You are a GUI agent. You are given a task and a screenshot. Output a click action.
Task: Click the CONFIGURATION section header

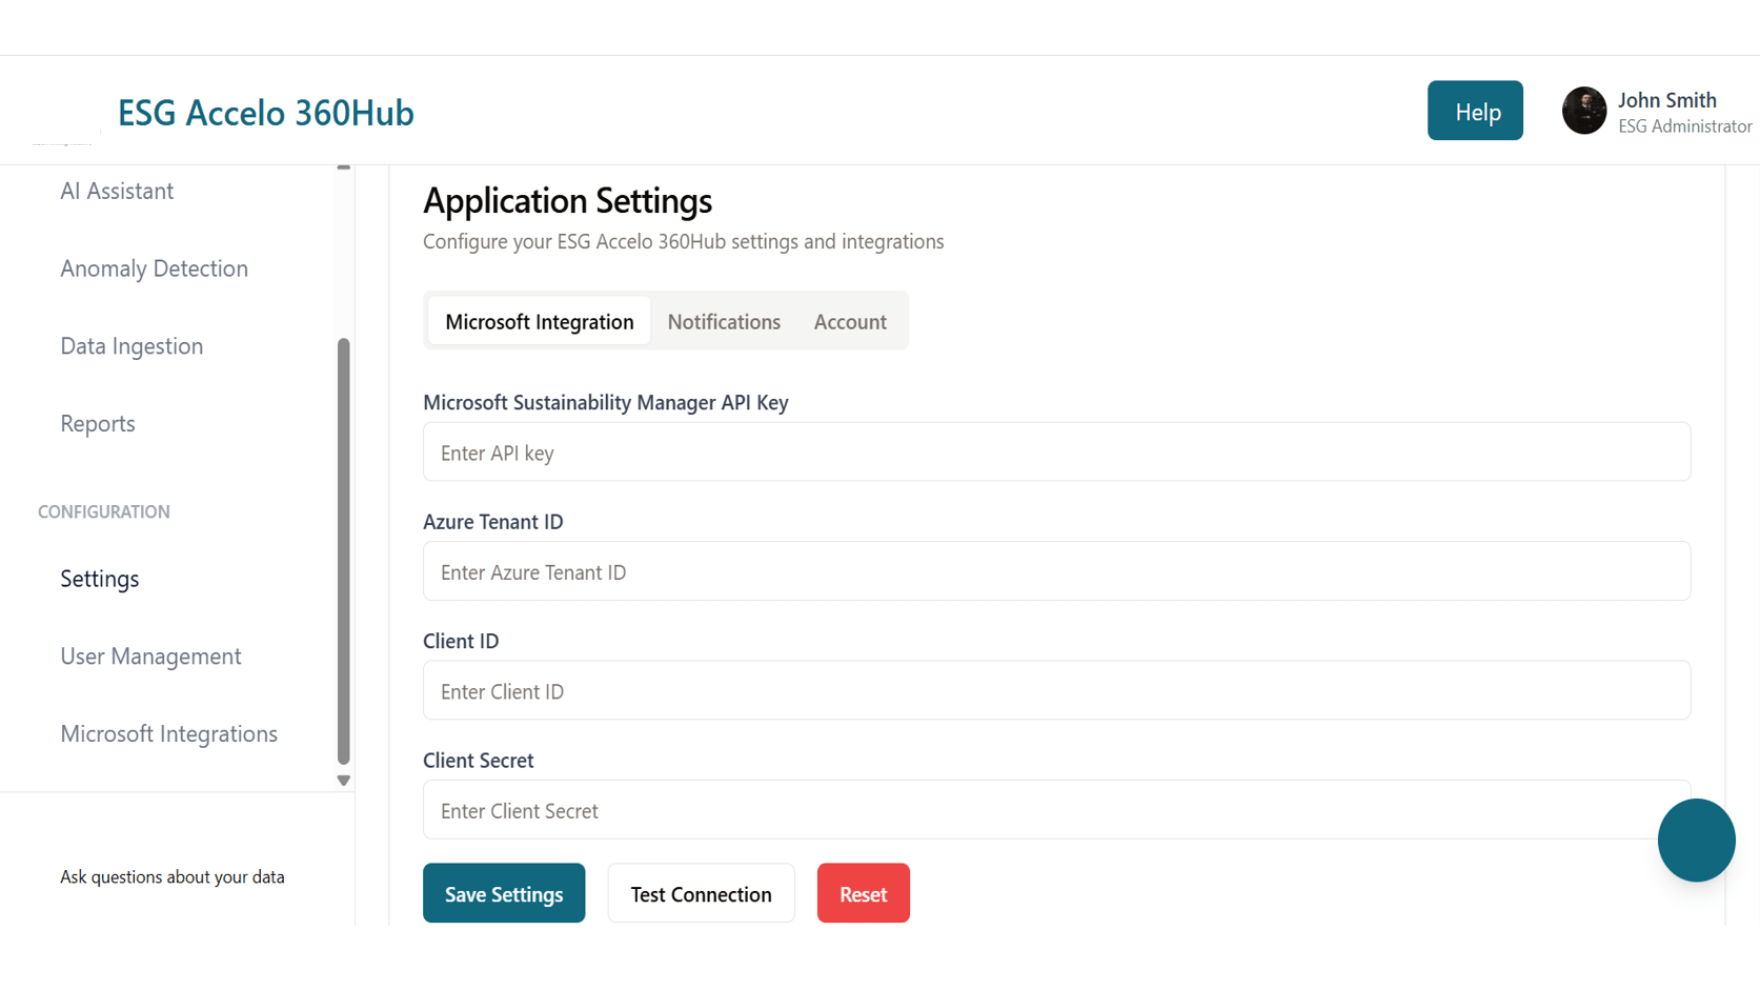[104, 512]
